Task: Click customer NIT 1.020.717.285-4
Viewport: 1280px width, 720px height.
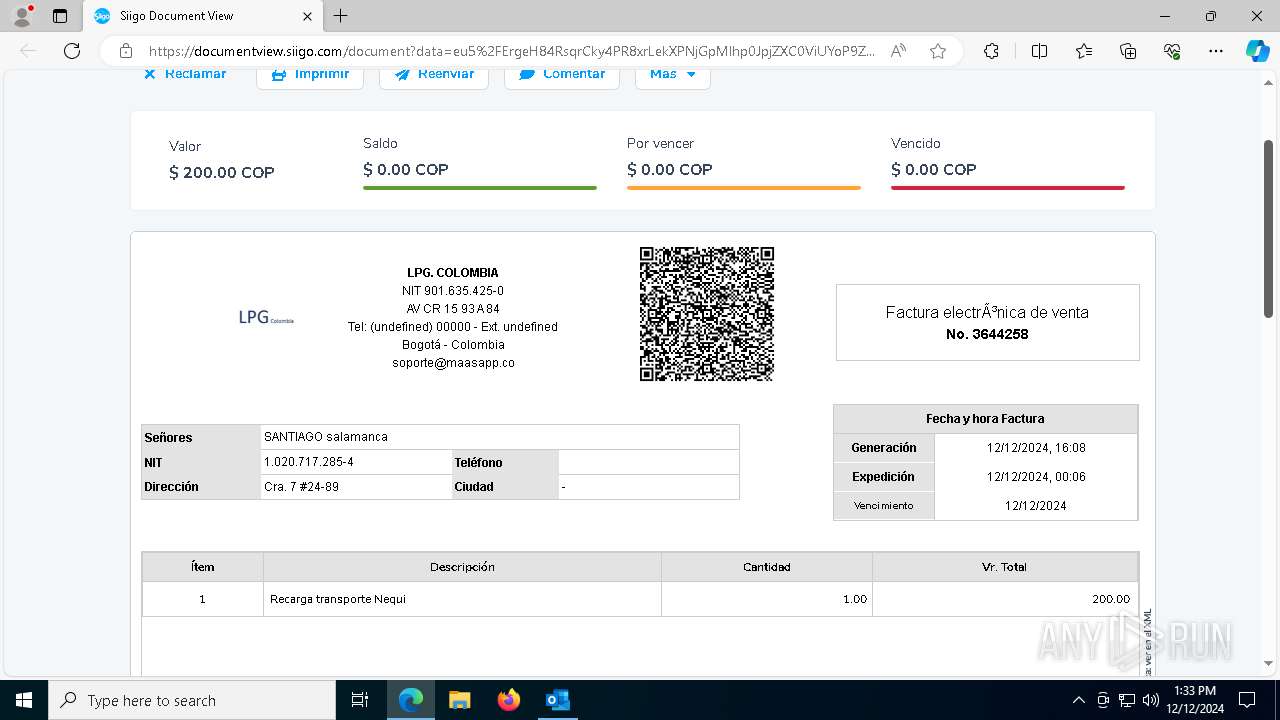Action: coord(309,462)
